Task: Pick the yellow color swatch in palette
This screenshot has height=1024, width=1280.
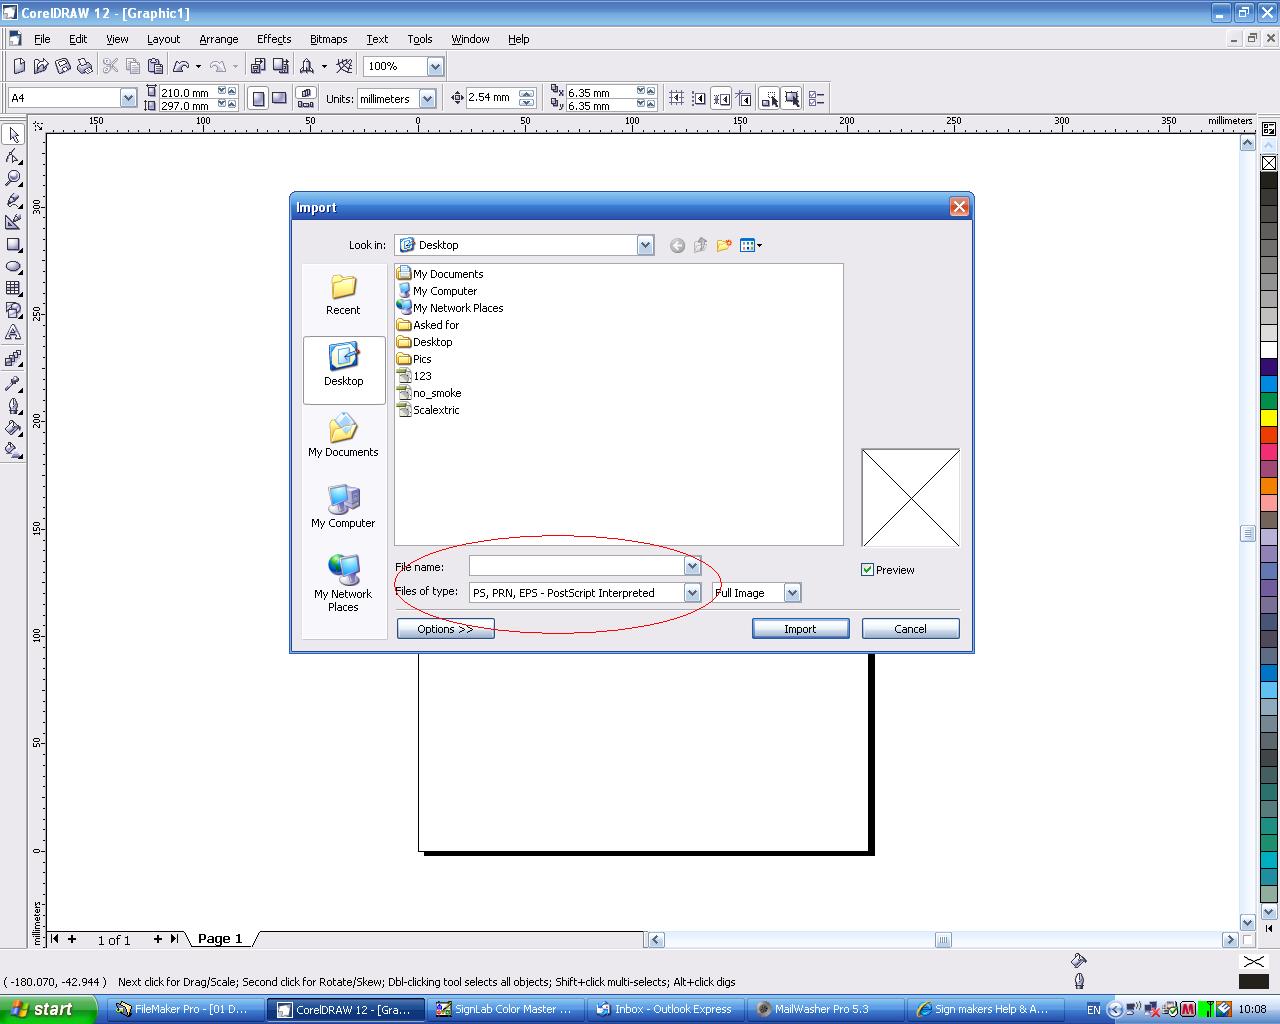Action: 1268,418
